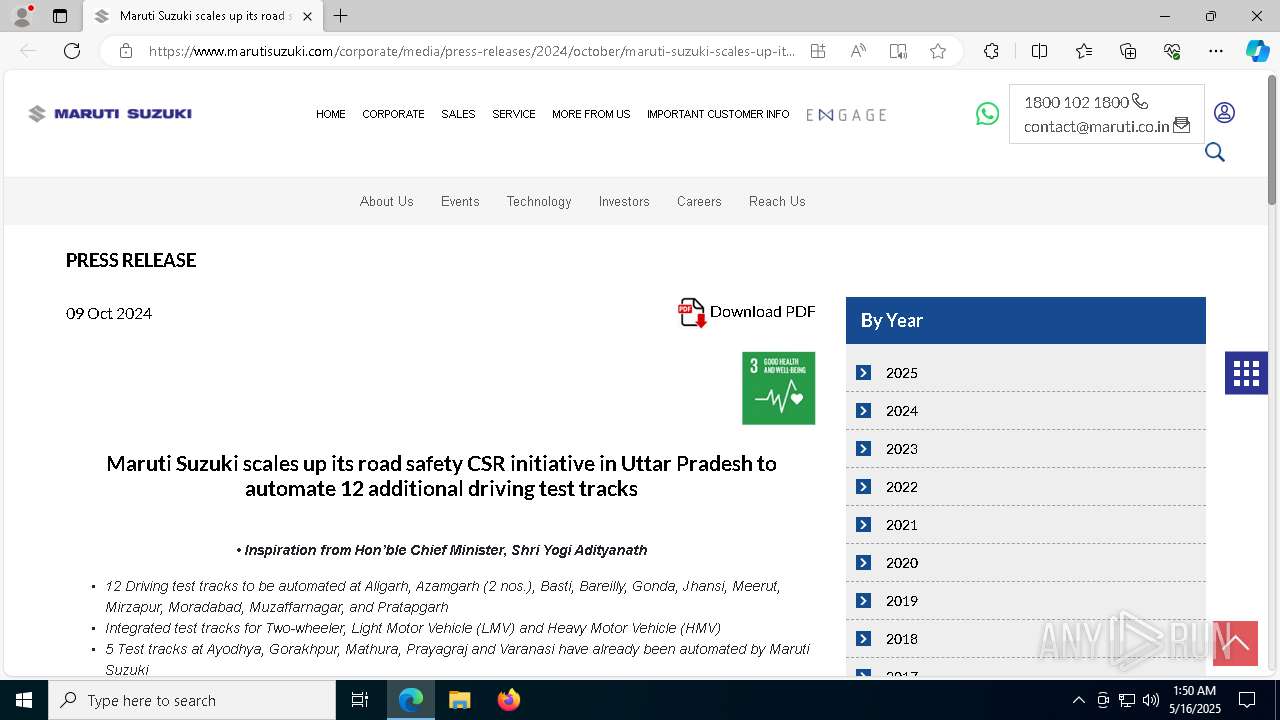Click the Download PDF text link

coord(762,312)
